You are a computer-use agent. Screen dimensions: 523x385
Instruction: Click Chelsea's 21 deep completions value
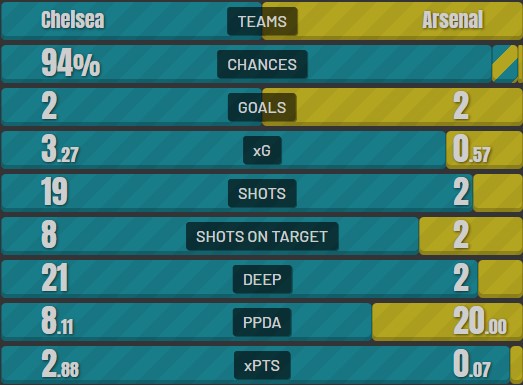55,278
